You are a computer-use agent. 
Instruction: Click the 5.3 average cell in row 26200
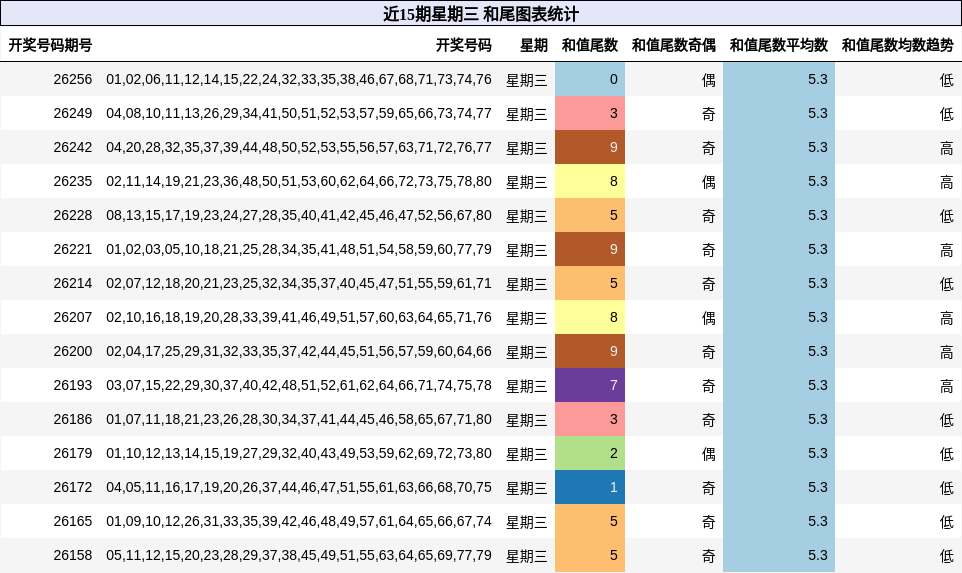point(779,352)
